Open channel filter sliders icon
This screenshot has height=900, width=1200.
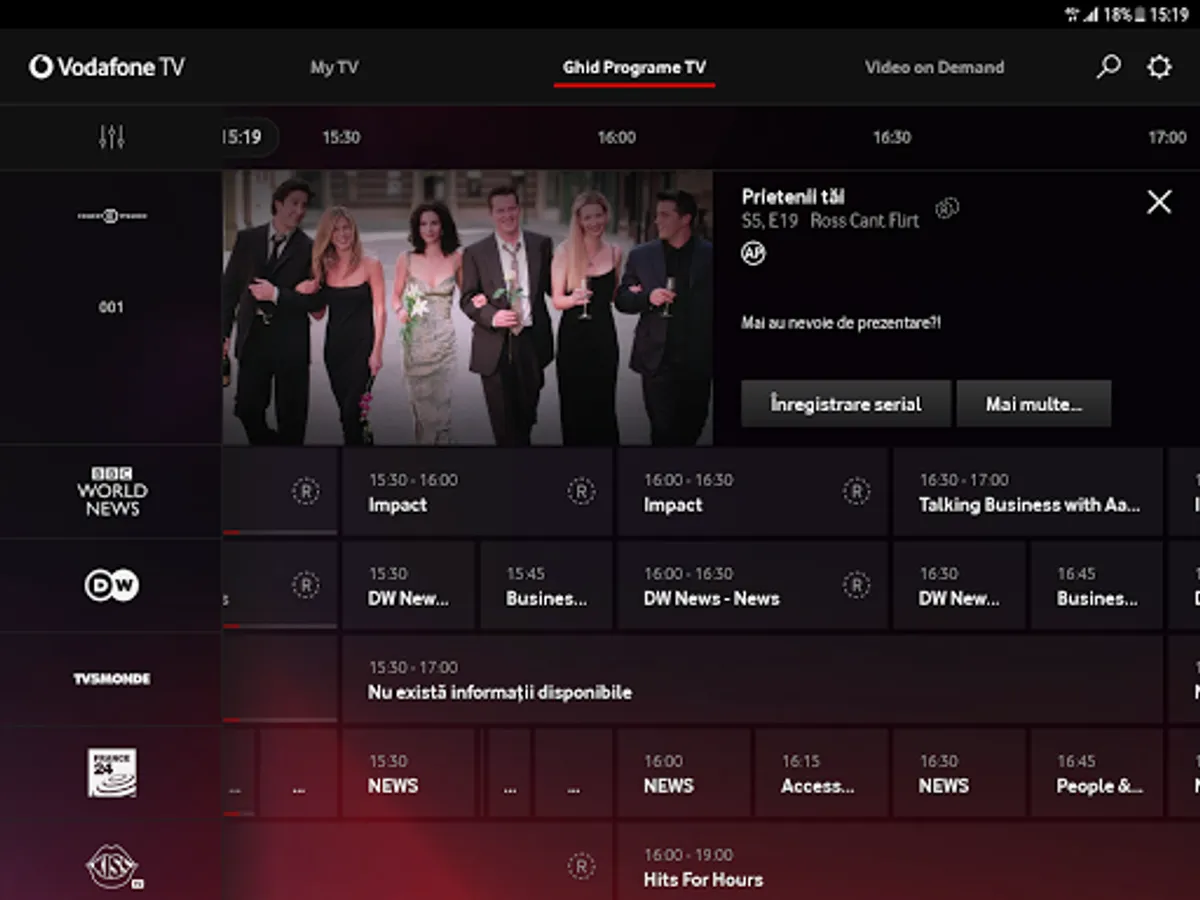tap(112, 137)
